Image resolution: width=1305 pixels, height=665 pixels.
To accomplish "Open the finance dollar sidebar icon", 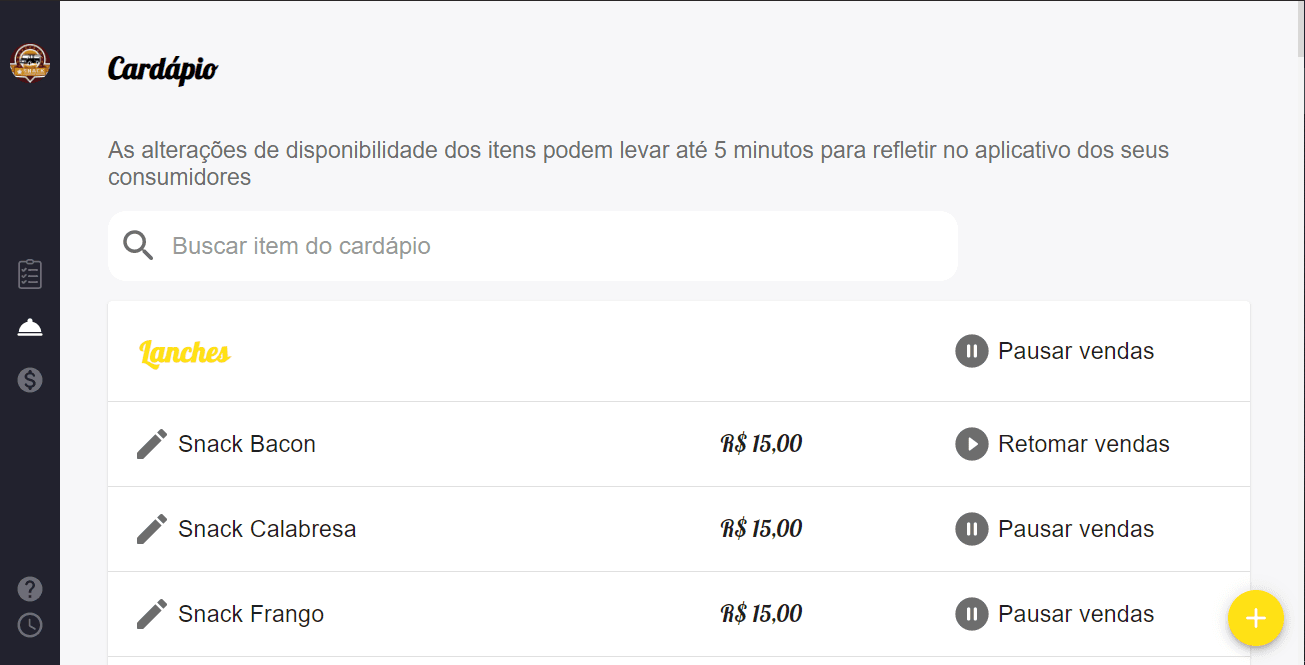I will pyautogui.click(x=30, y=380).
